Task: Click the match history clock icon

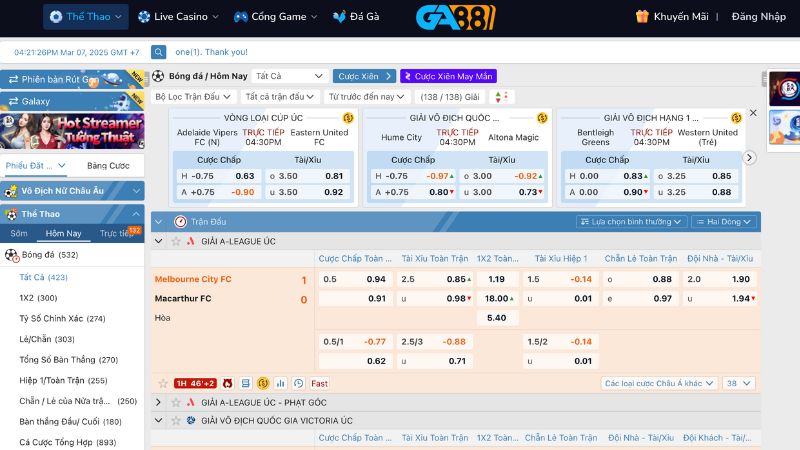Action: tap(298, 383)
